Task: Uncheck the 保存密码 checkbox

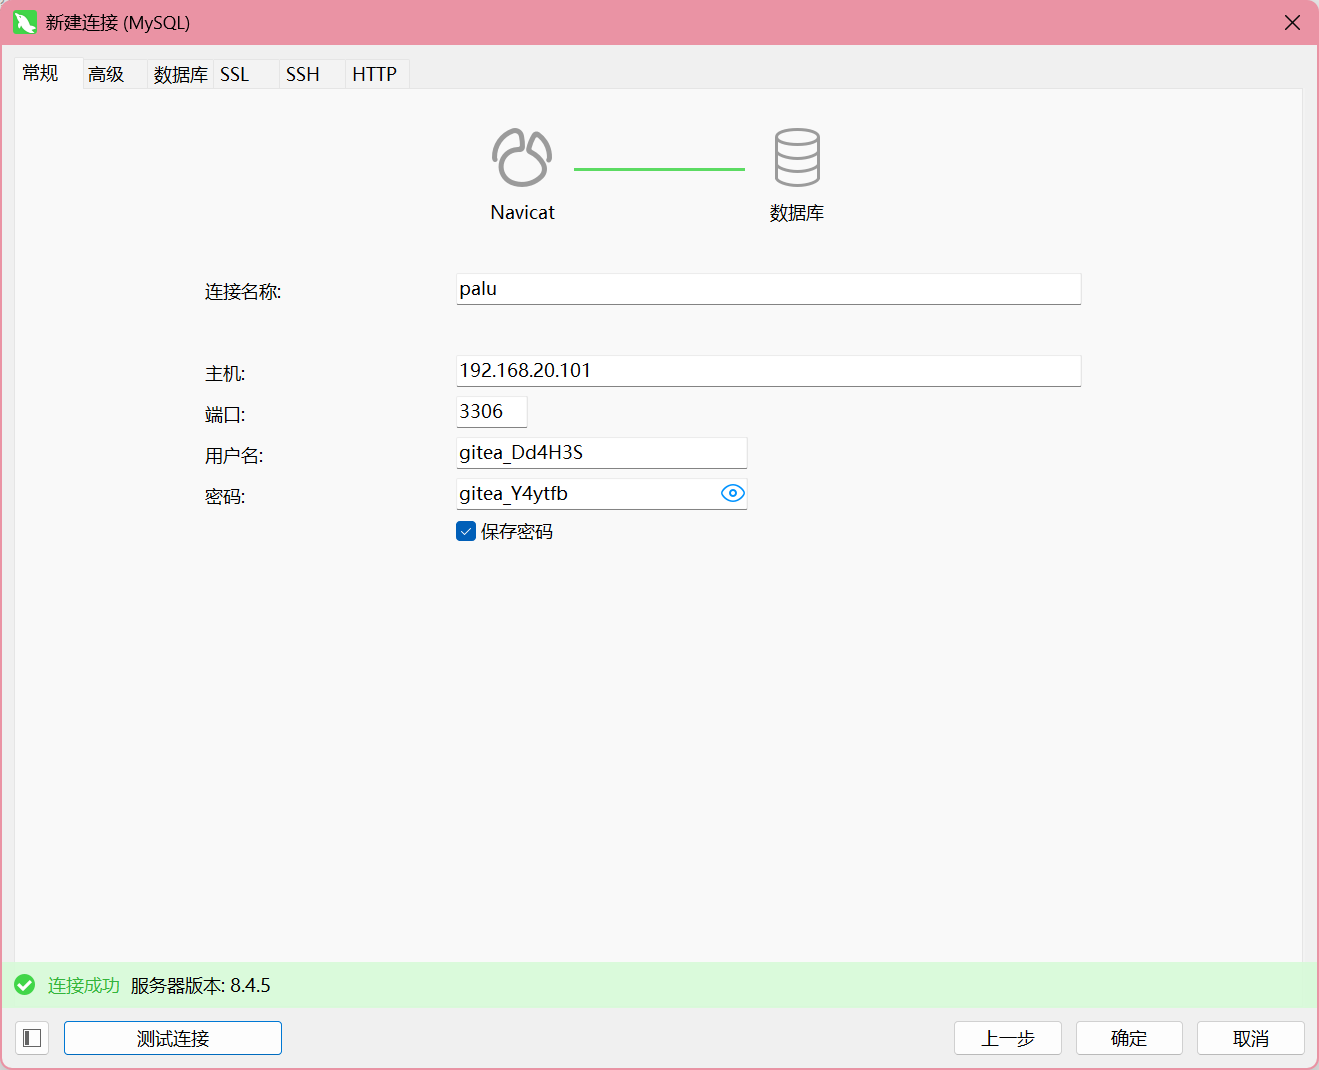Action: pos(466,531)
